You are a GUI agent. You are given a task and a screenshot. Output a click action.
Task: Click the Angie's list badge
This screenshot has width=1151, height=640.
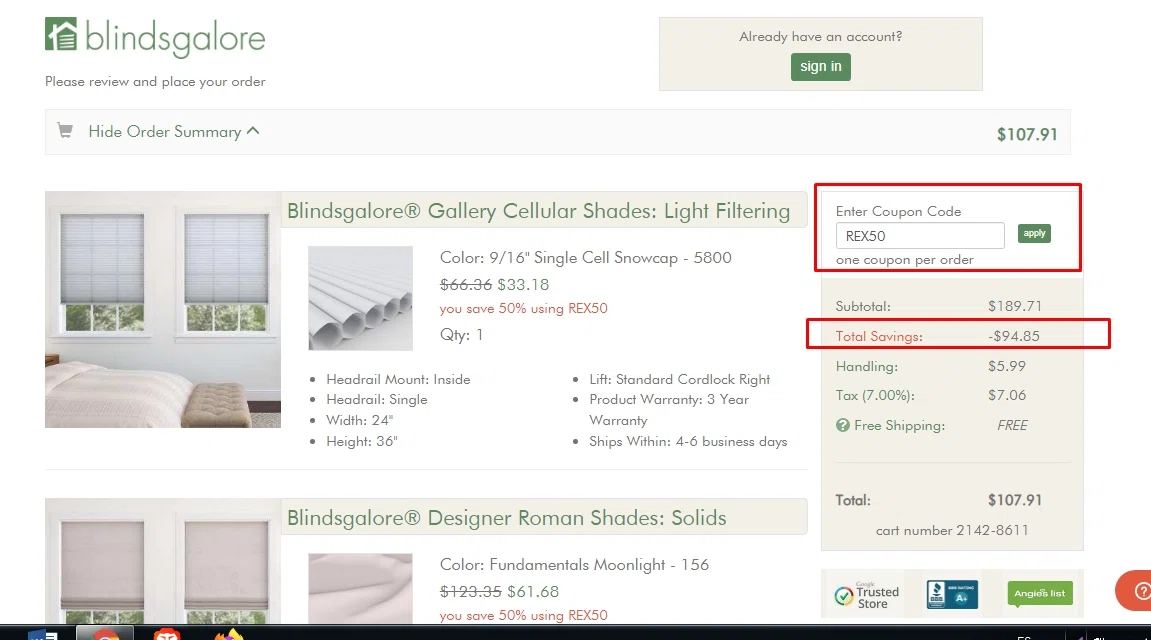point(1039,593)
